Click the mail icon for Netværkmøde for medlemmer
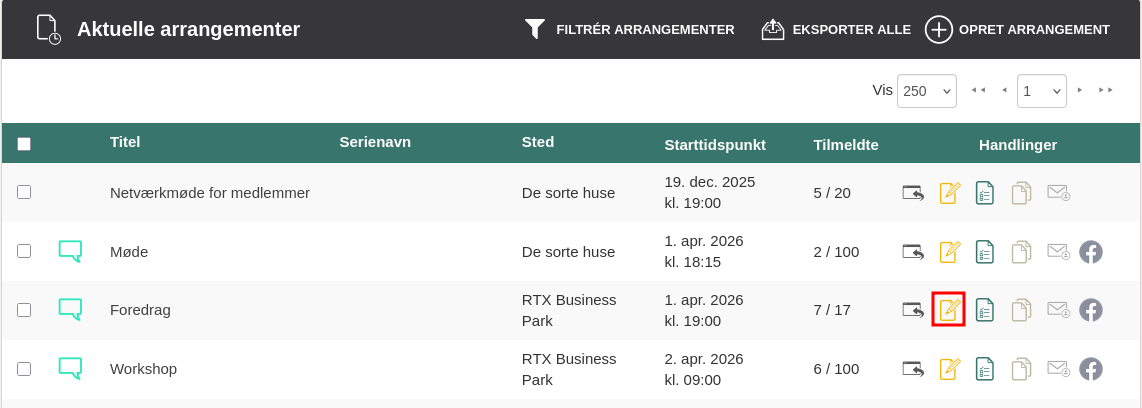The image size is (1142, 408). 1058,192
